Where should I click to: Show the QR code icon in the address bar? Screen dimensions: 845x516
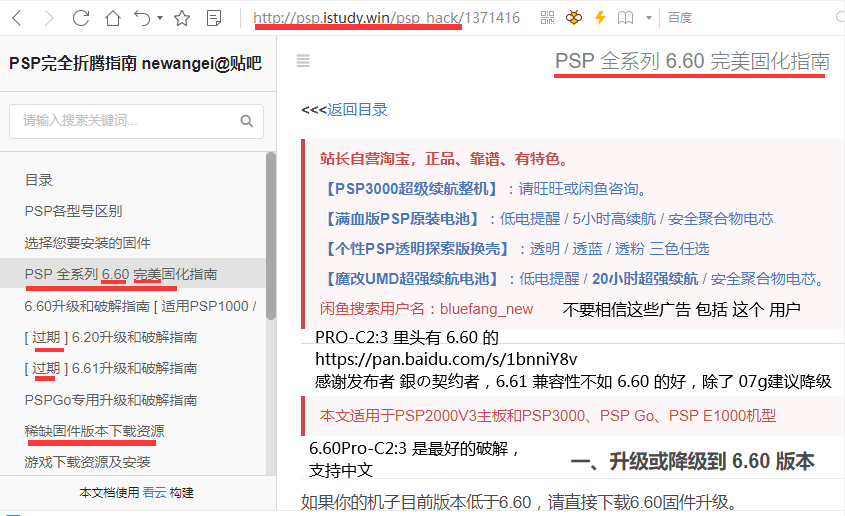(548, 18)
